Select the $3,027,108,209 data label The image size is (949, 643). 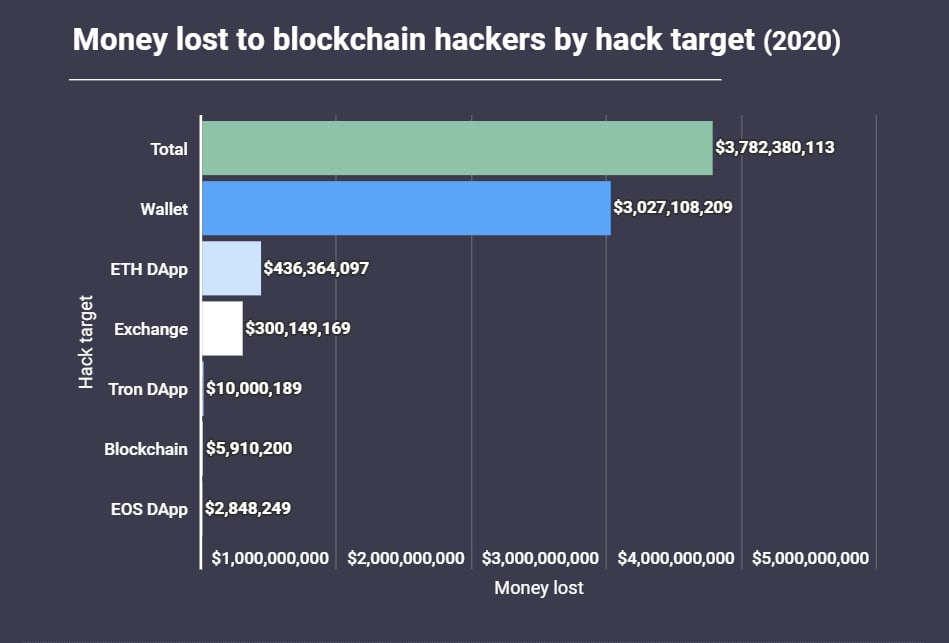[673, 208]
